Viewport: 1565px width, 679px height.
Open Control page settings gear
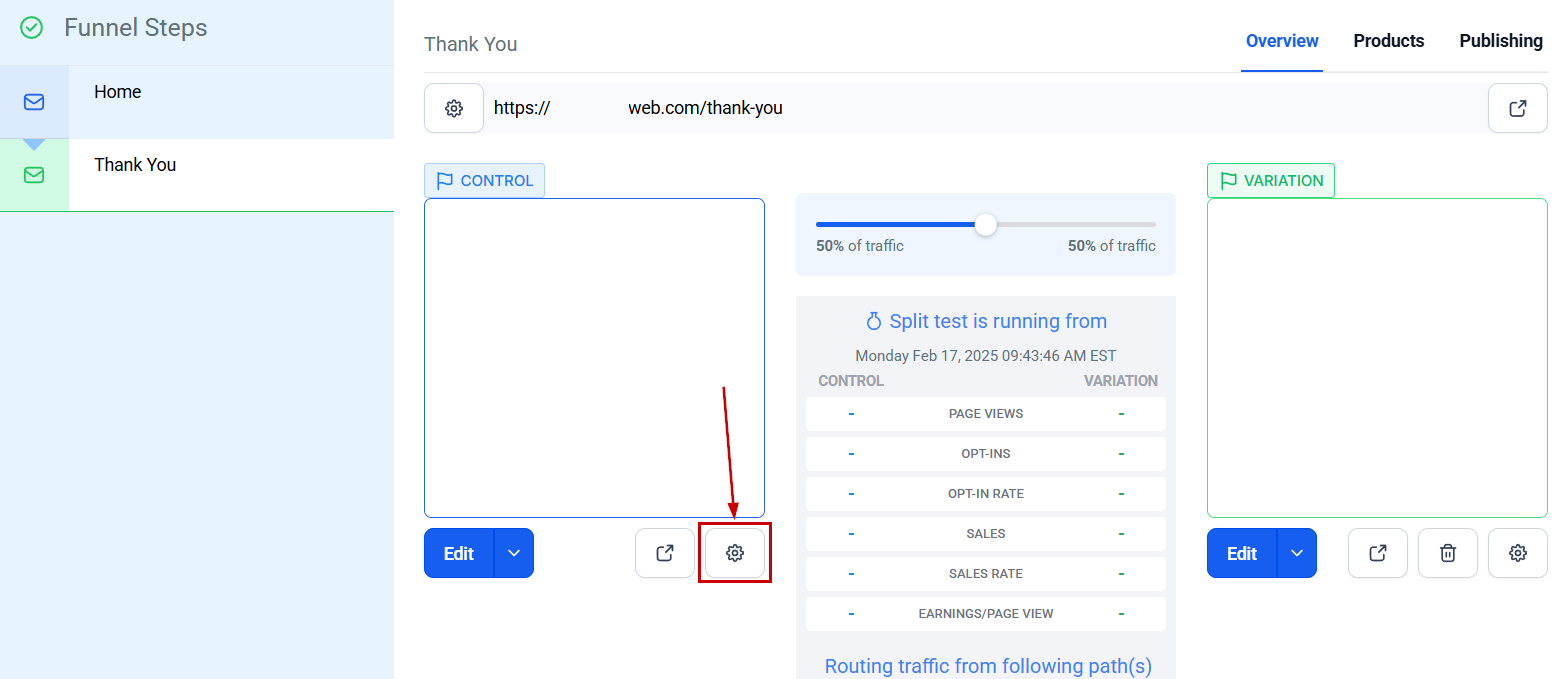tap(735, 553)
